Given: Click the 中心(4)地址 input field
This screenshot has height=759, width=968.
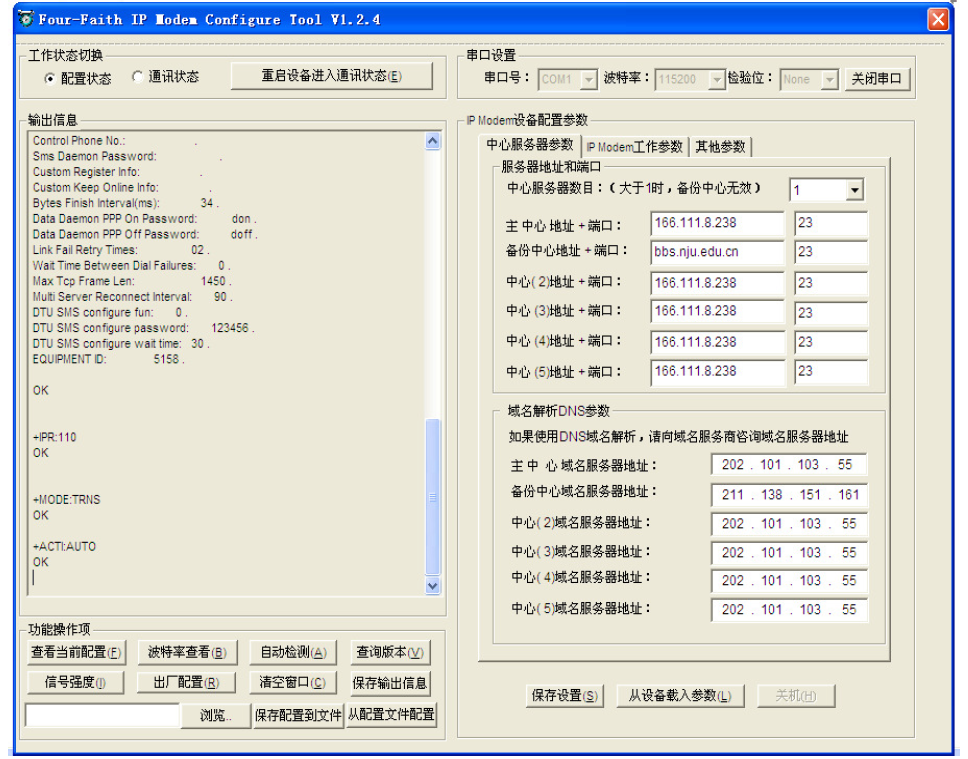Looking at the screenshot, I should (717, 342).
